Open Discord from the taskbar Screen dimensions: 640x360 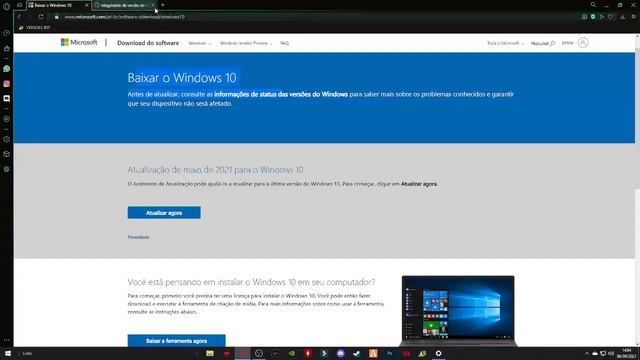pos(340,353)
